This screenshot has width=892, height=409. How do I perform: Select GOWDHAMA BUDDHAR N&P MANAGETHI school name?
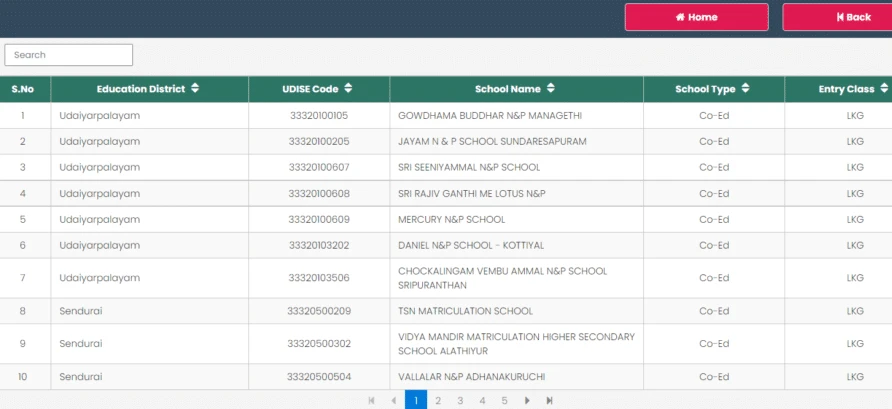coord(490,115)
